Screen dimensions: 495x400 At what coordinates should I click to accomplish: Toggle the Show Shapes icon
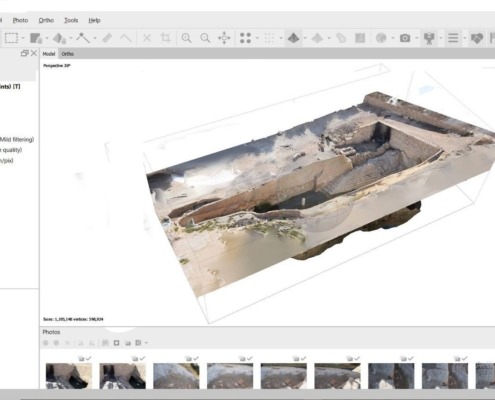point(341,38)
